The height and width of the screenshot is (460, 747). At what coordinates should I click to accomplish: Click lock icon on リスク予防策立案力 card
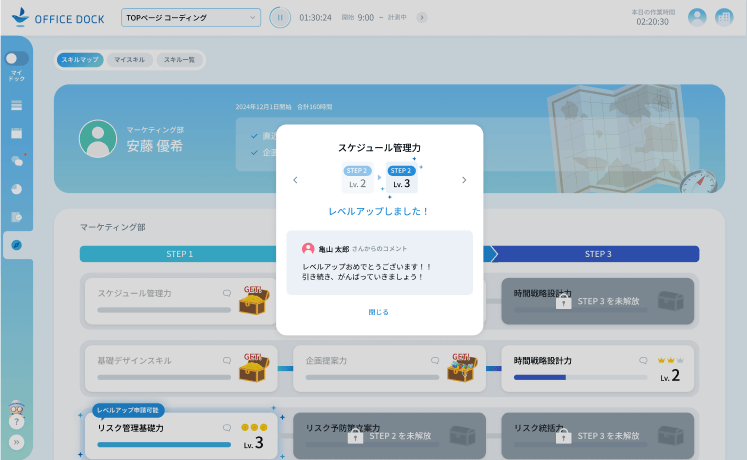point(355,436)
